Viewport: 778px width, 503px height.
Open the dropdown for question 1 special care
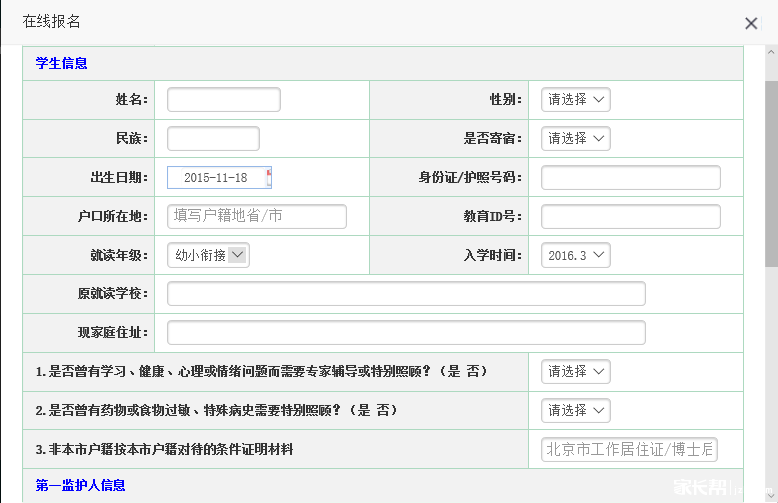575,372
